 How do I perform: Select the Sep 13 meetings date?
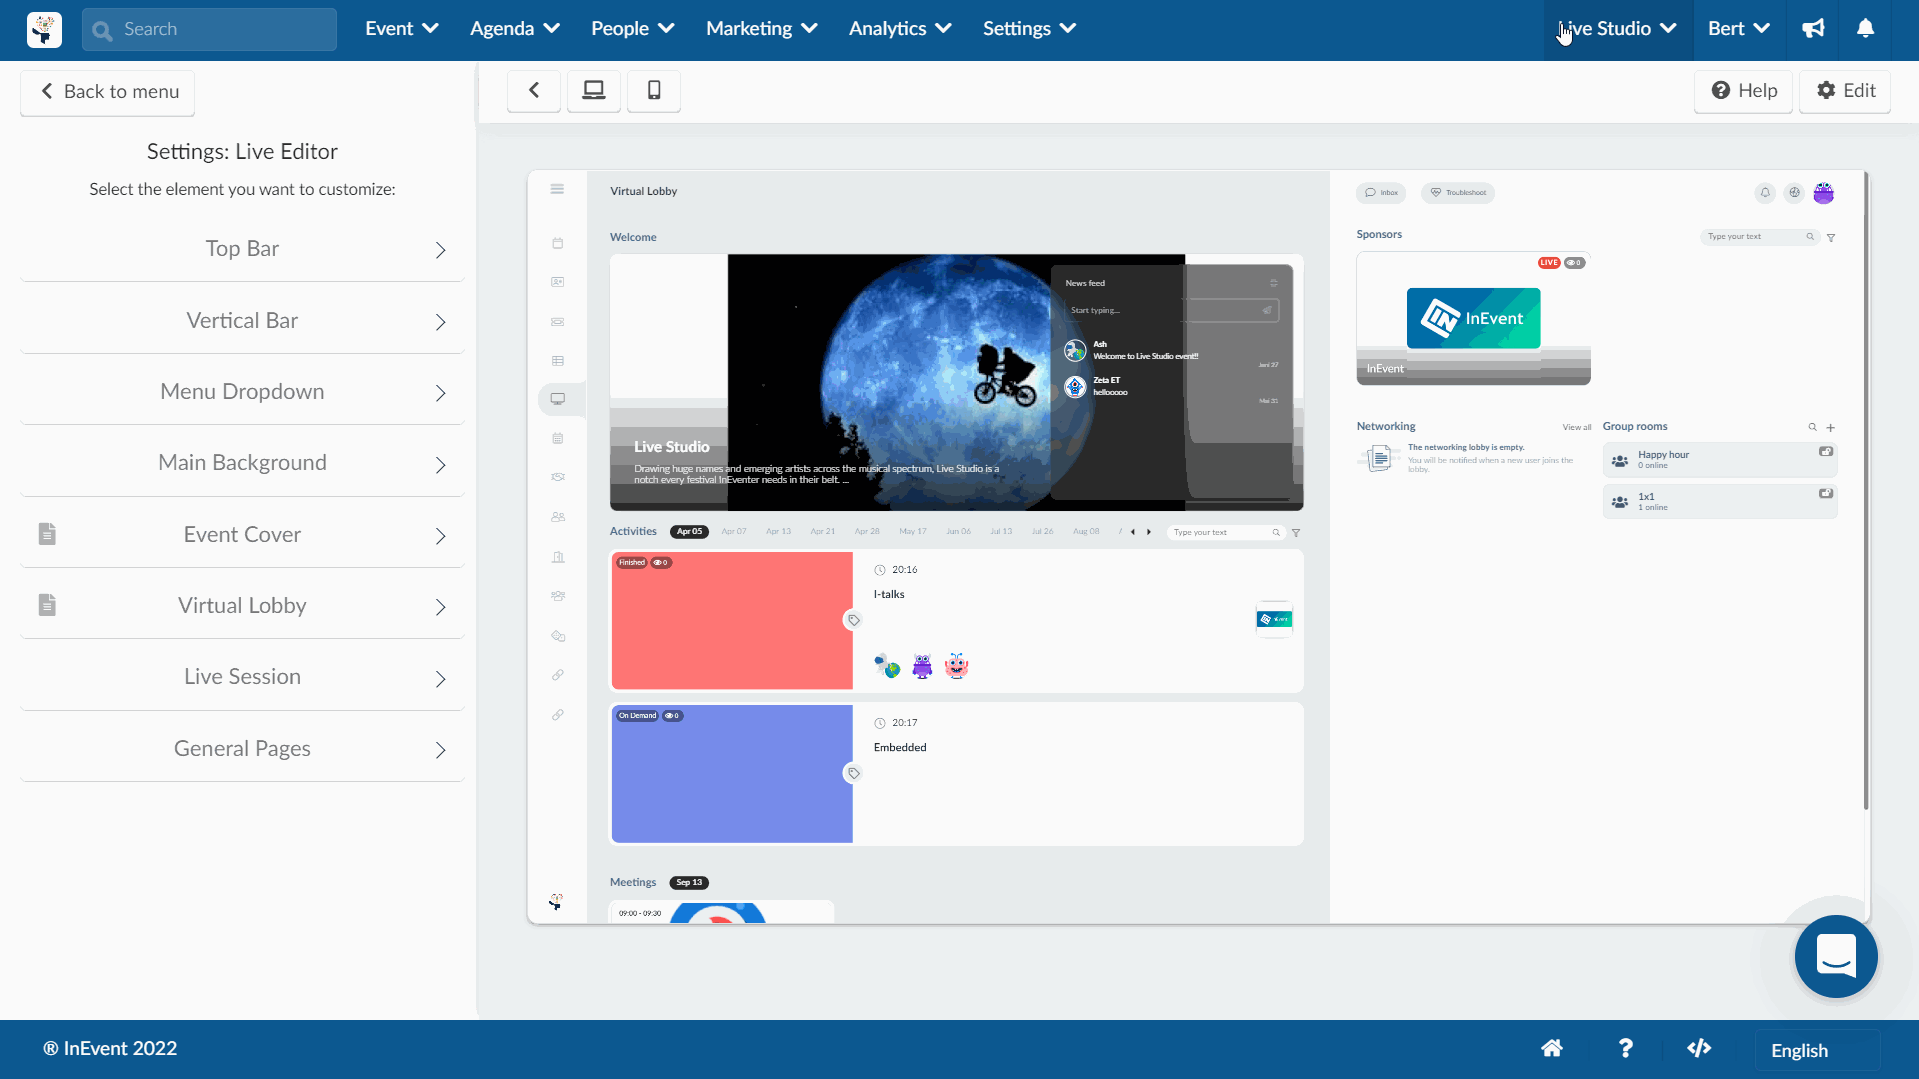click(689, 883)
